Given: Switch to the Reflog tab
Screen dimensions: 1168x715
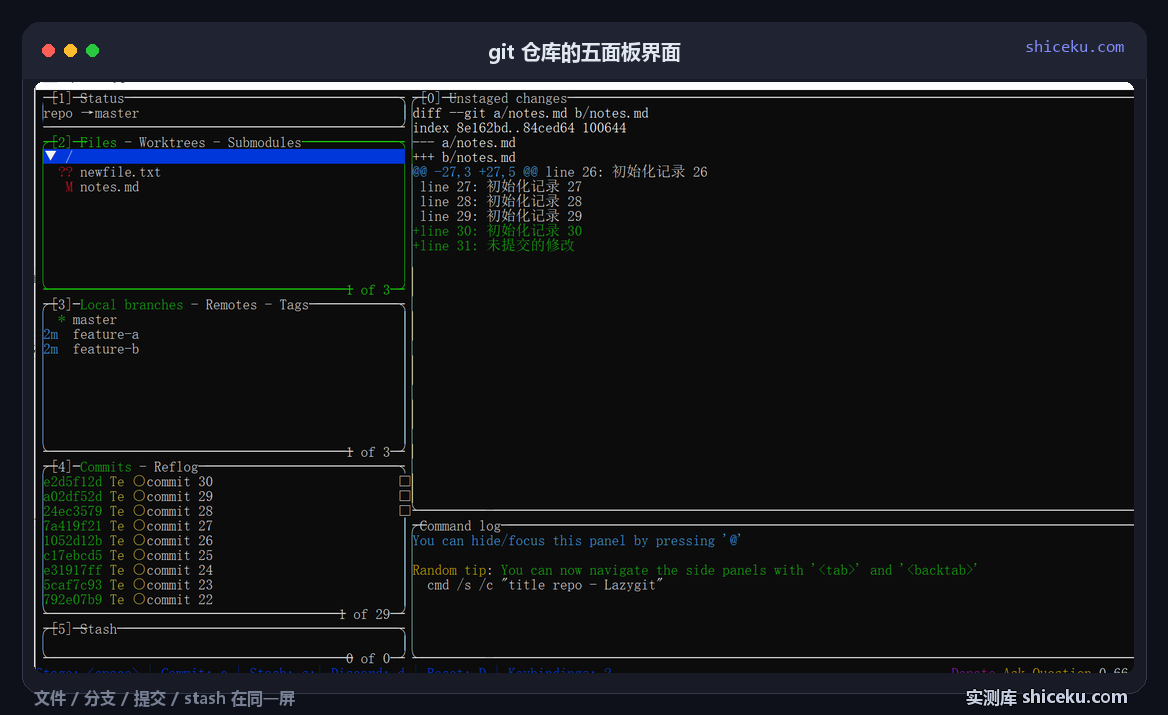Looking at the screenshot, I should 176,467.
